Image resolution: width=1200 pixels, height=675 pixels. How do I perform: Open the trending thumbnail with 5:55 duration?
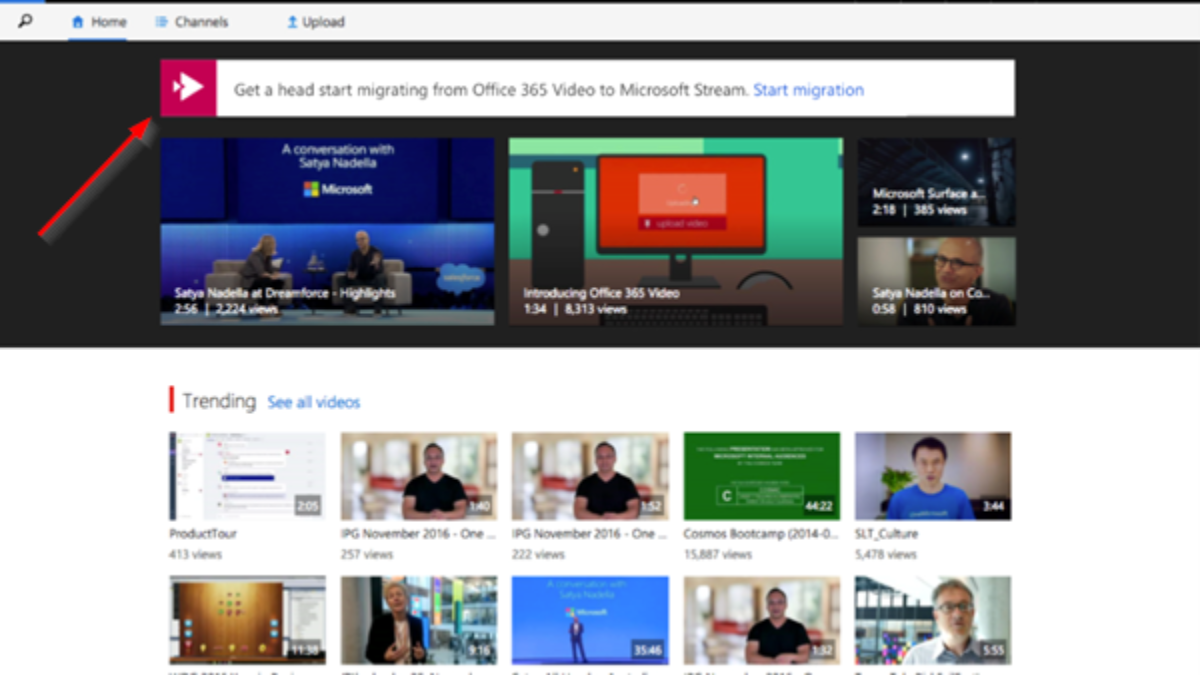[933, 620]
